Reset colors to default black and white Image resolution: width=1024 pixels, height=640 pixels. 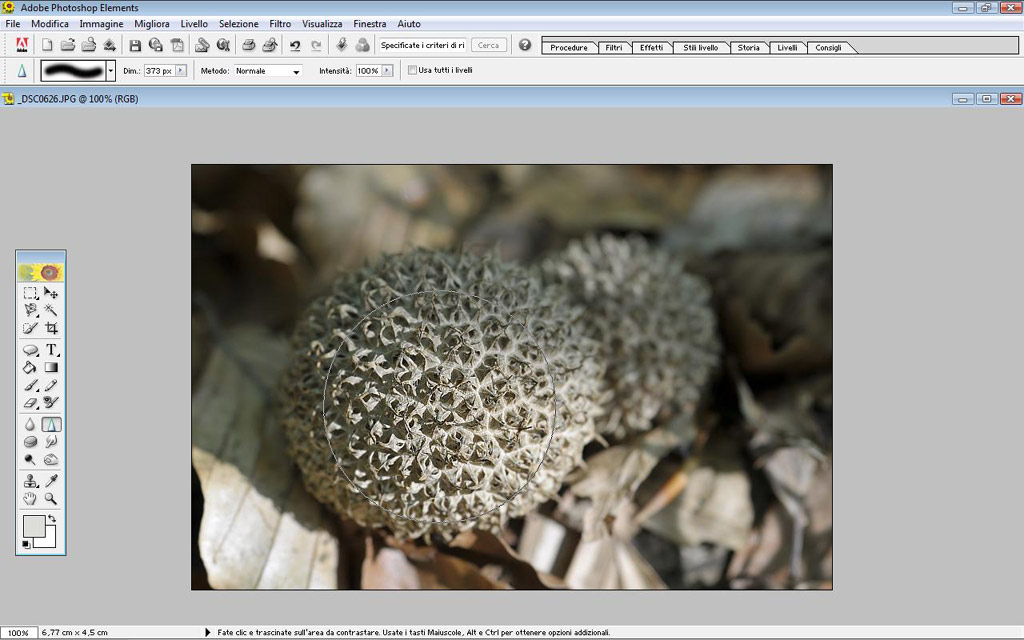(x=26, y=545)
